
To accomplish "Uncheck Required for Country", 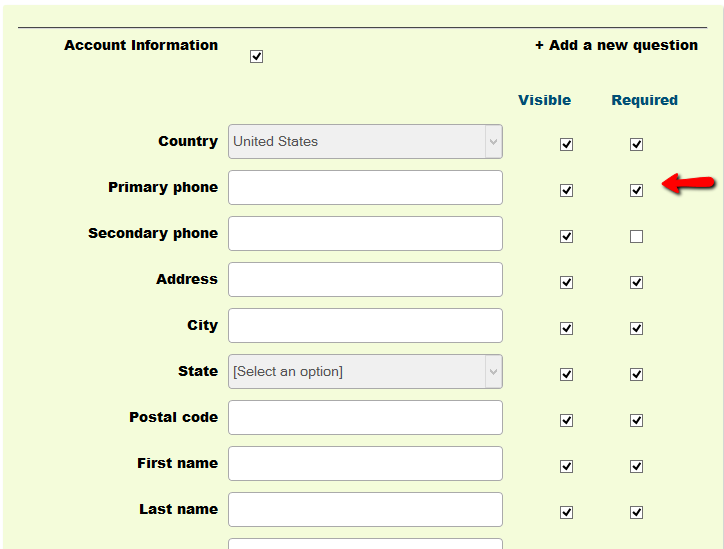I will pyautogui.click(x=636, y=144).
